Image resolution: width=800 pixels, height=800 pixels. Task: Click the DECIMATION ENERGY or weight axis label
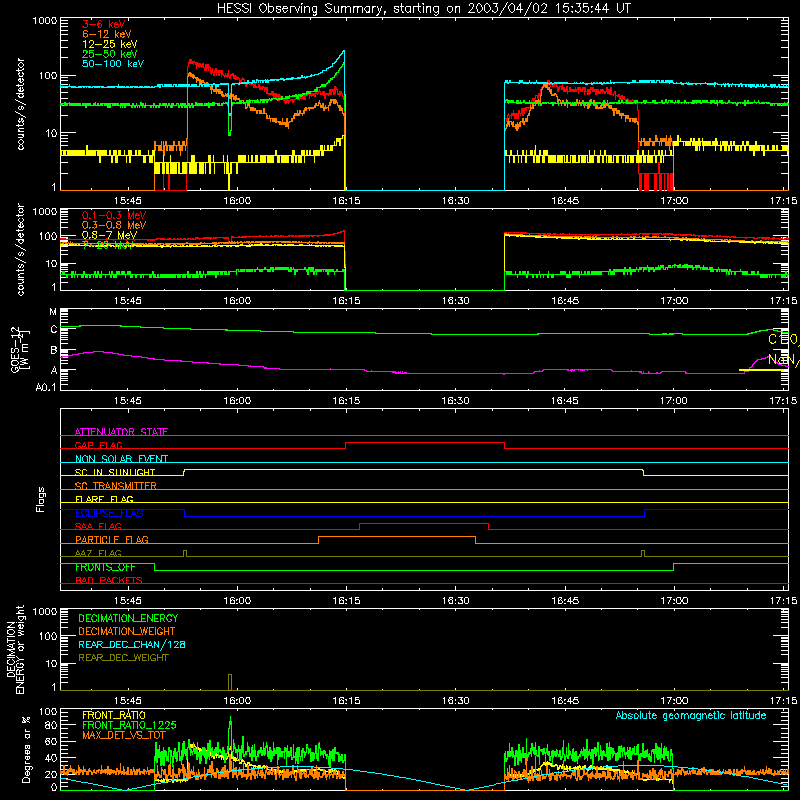tap(15, 649)
